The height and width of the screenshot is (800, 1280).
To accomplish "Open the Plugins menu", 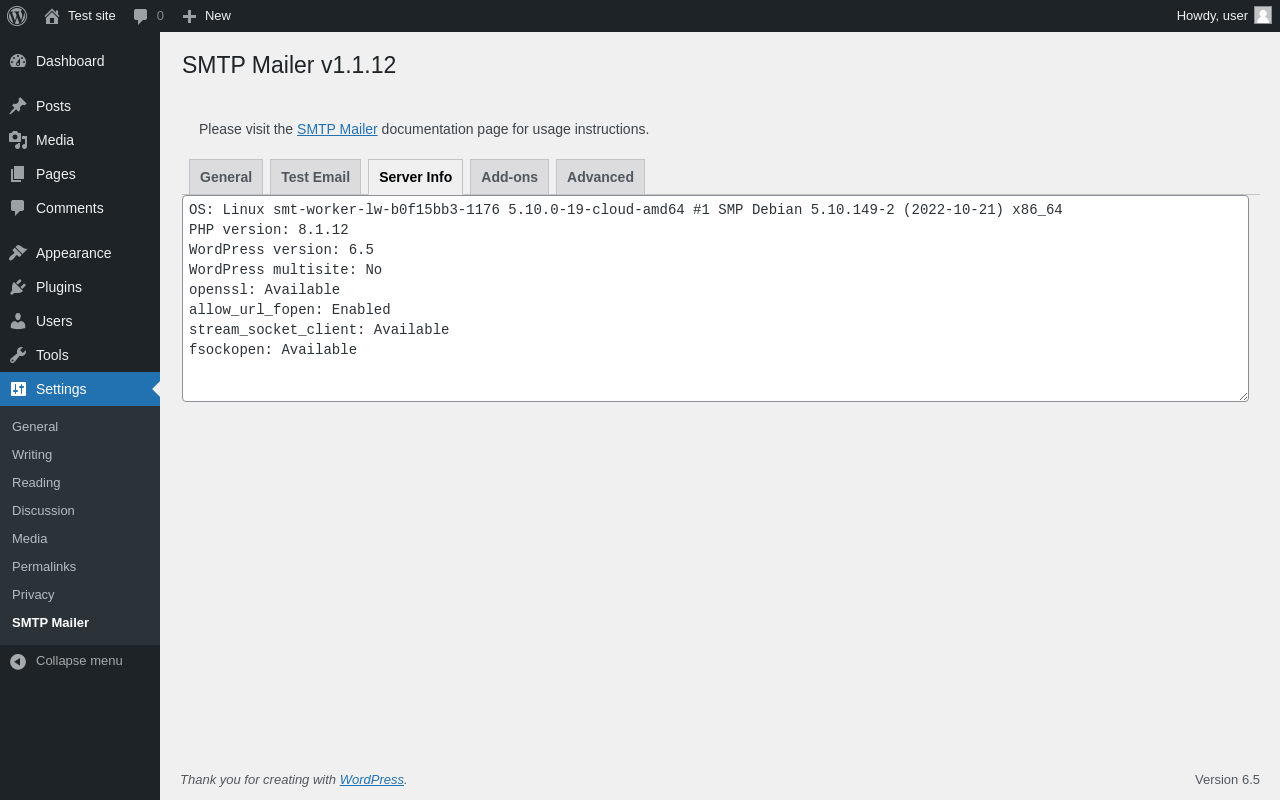I will pyautogui.click(x=80, y=287).
